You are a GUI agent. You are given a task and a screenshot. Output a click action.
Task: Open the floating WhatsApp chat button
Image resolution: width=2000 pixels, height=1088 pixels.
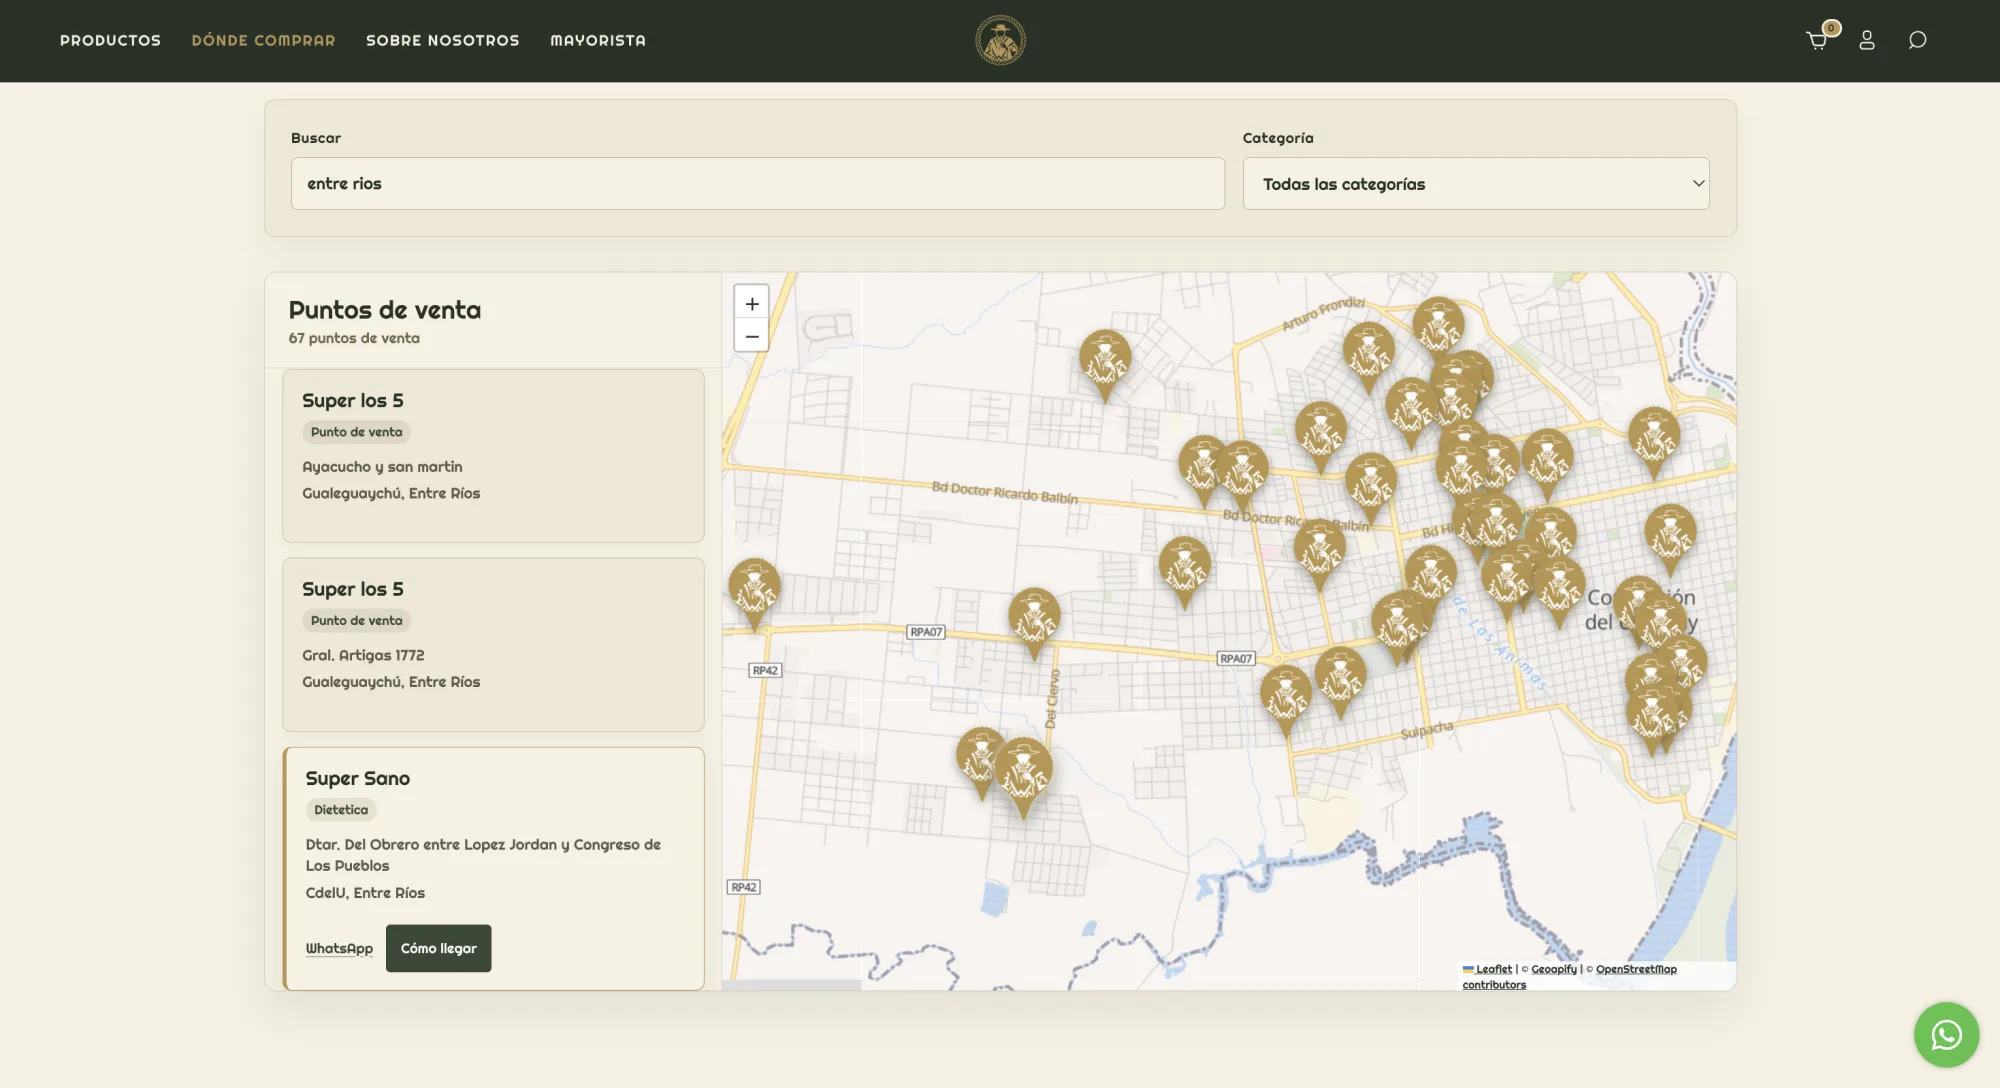(x=1946, y=1034)
